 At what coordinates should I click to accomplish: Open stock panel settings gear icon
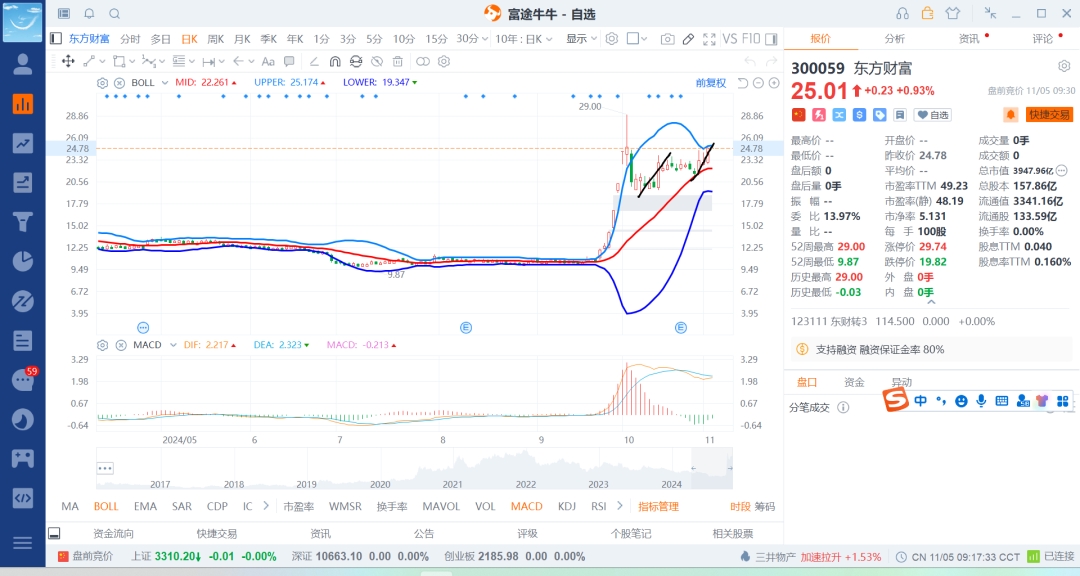1064,66
